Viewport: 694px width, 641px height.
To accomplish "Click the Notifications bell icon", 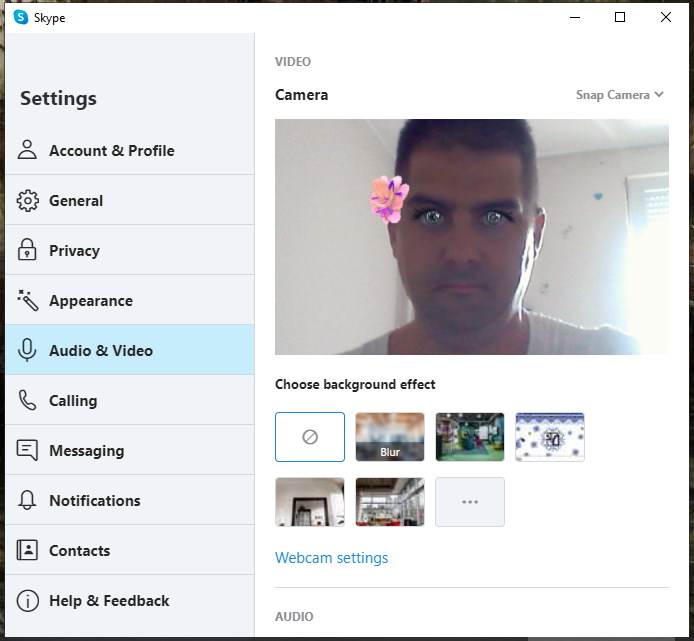I will (x=28, y=500).
